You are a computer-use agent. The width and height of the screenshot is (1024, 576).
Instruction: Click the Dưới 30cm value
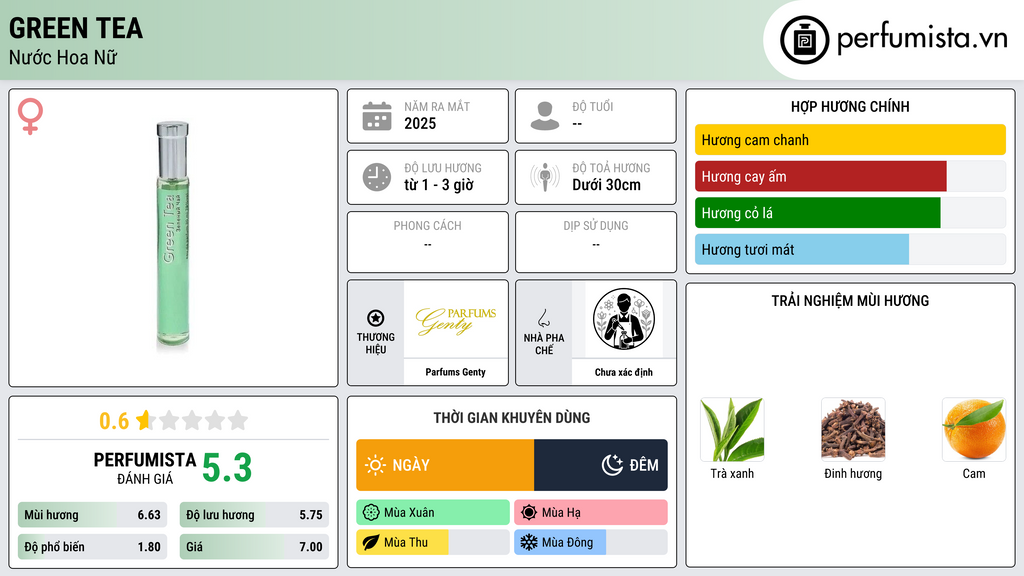(x=607, y=185)
